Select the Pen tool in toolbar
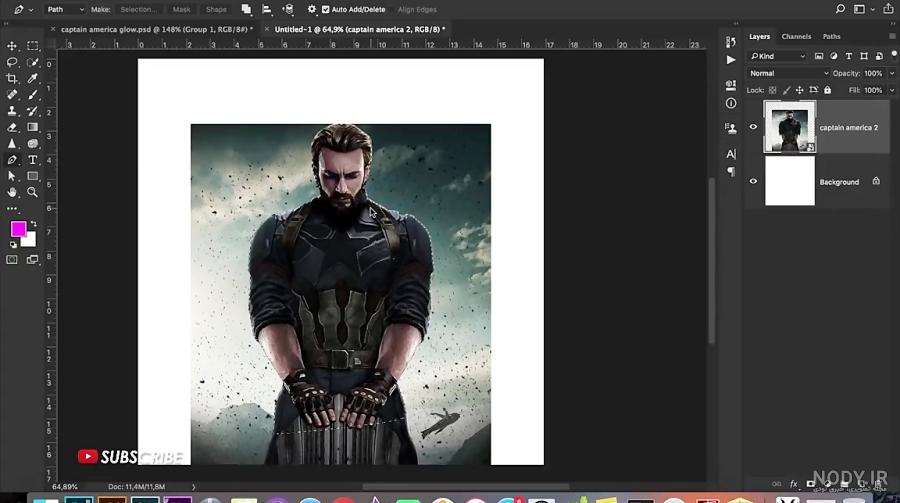The image size is (900, 503). pyautogui.click(x=11, y=160)
